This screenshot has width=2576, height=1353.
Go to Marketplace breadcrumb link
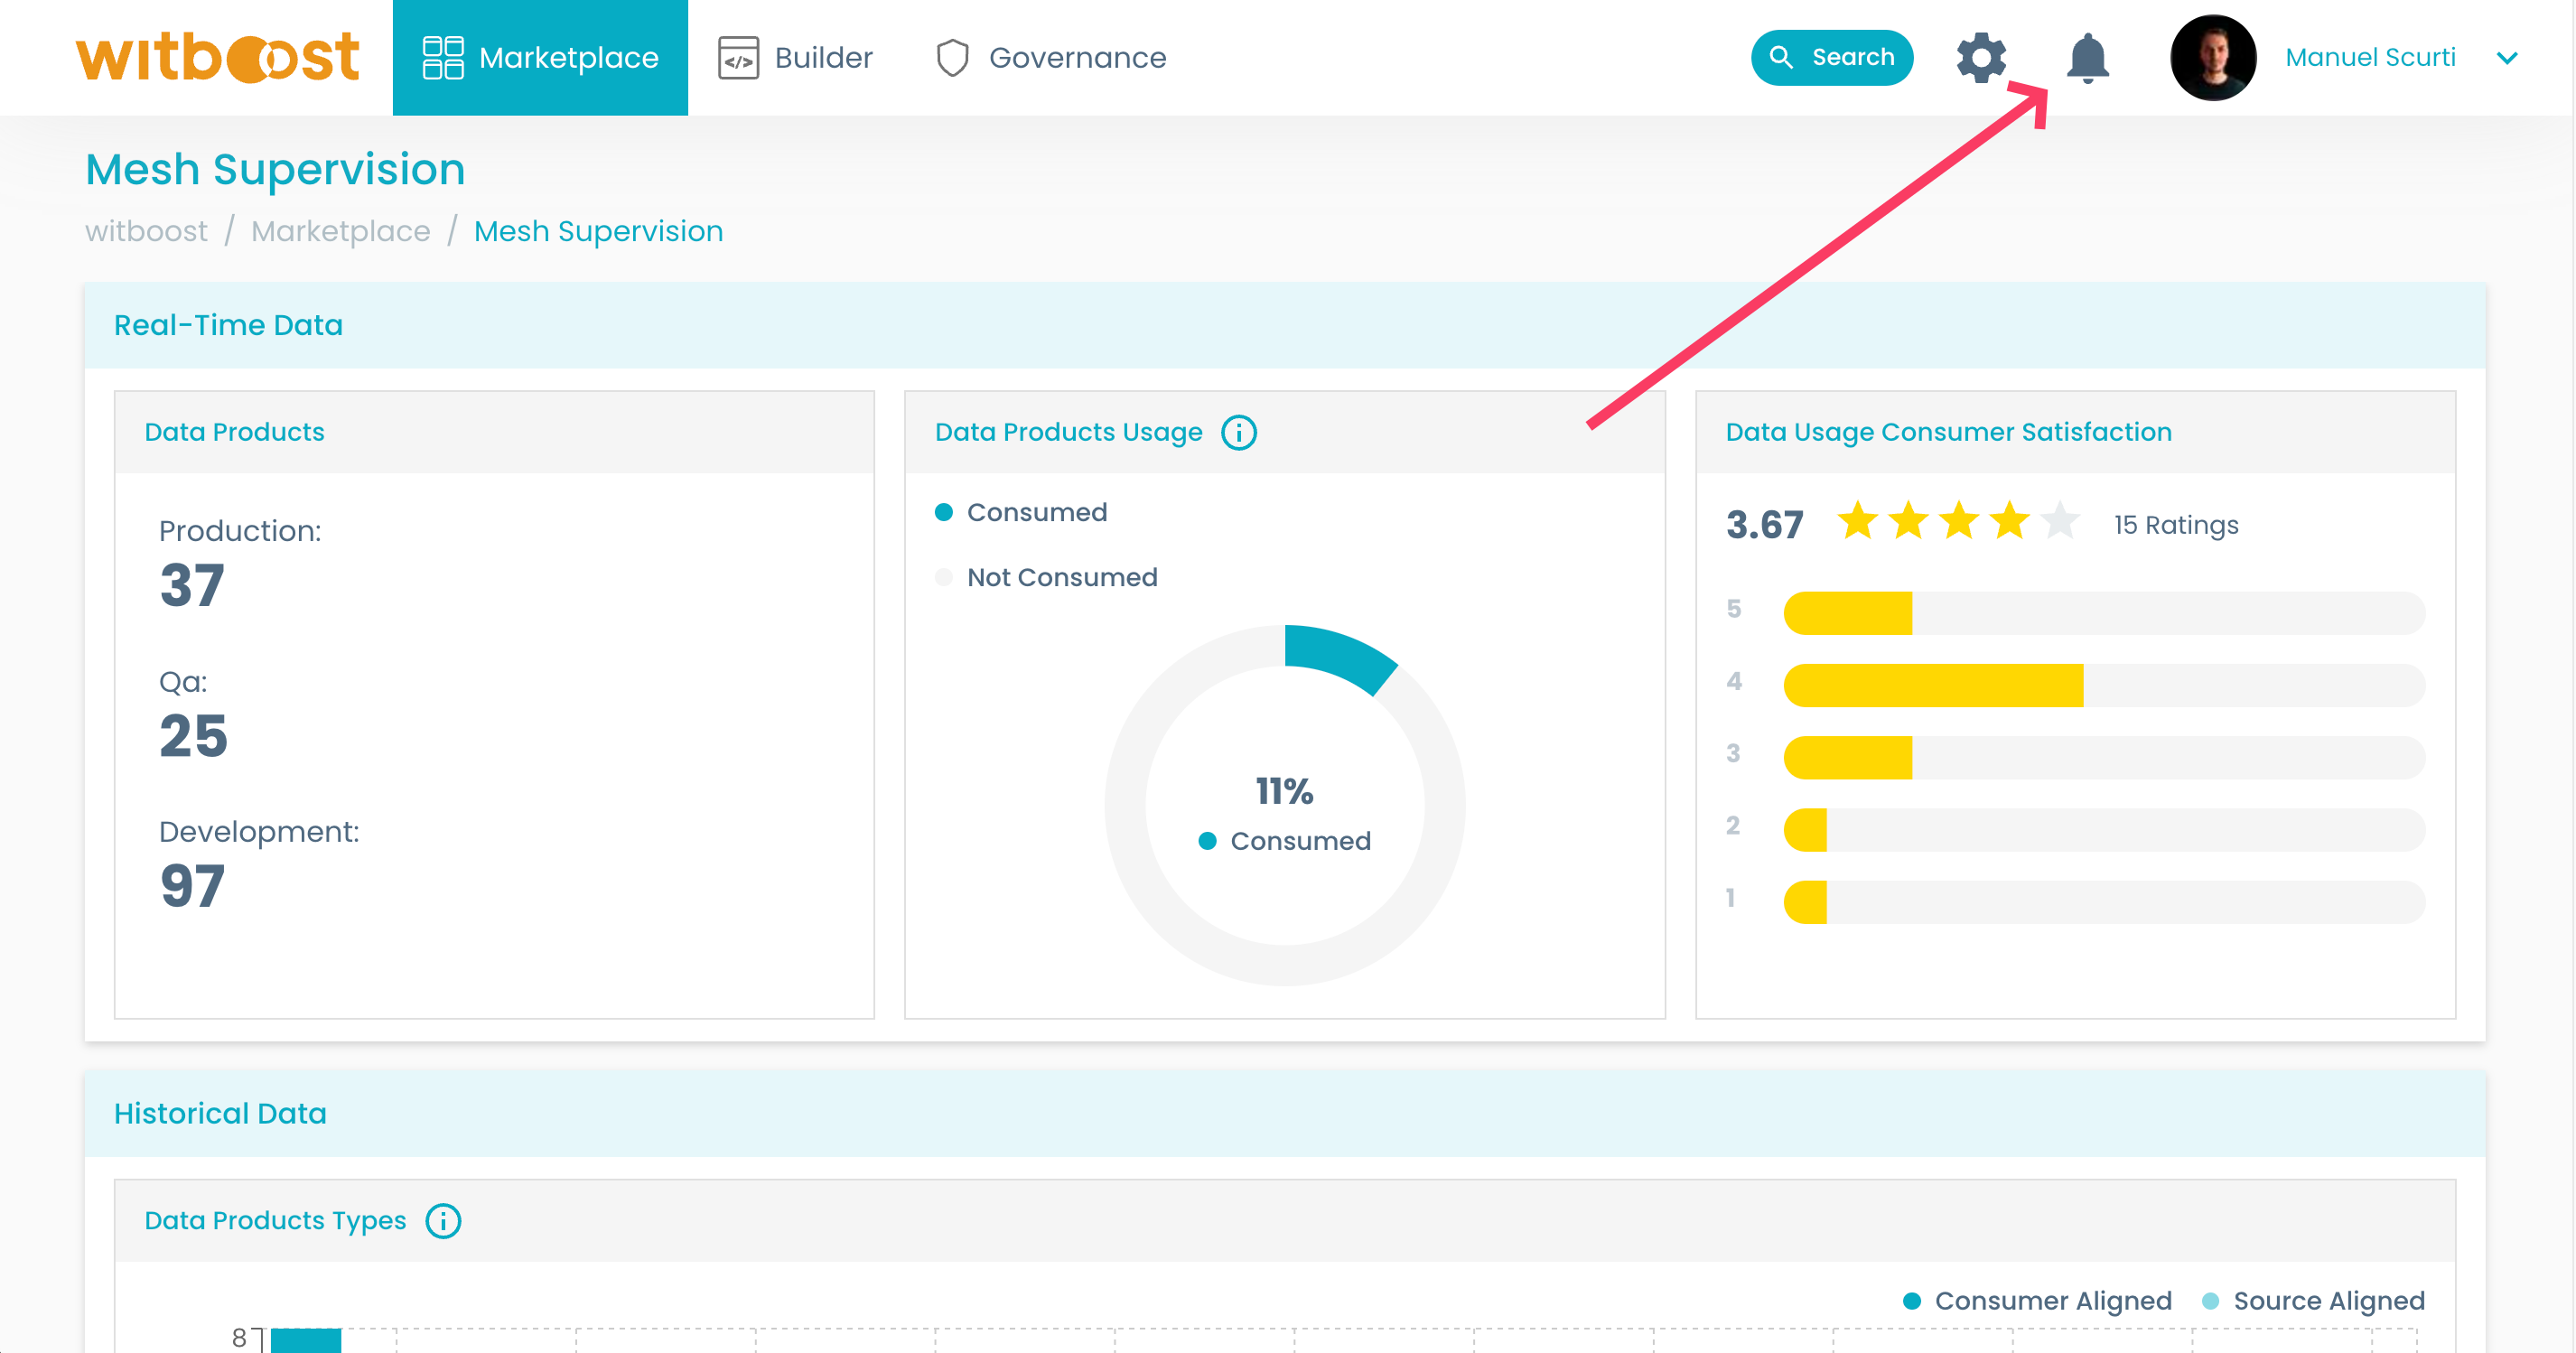(340, 232)
